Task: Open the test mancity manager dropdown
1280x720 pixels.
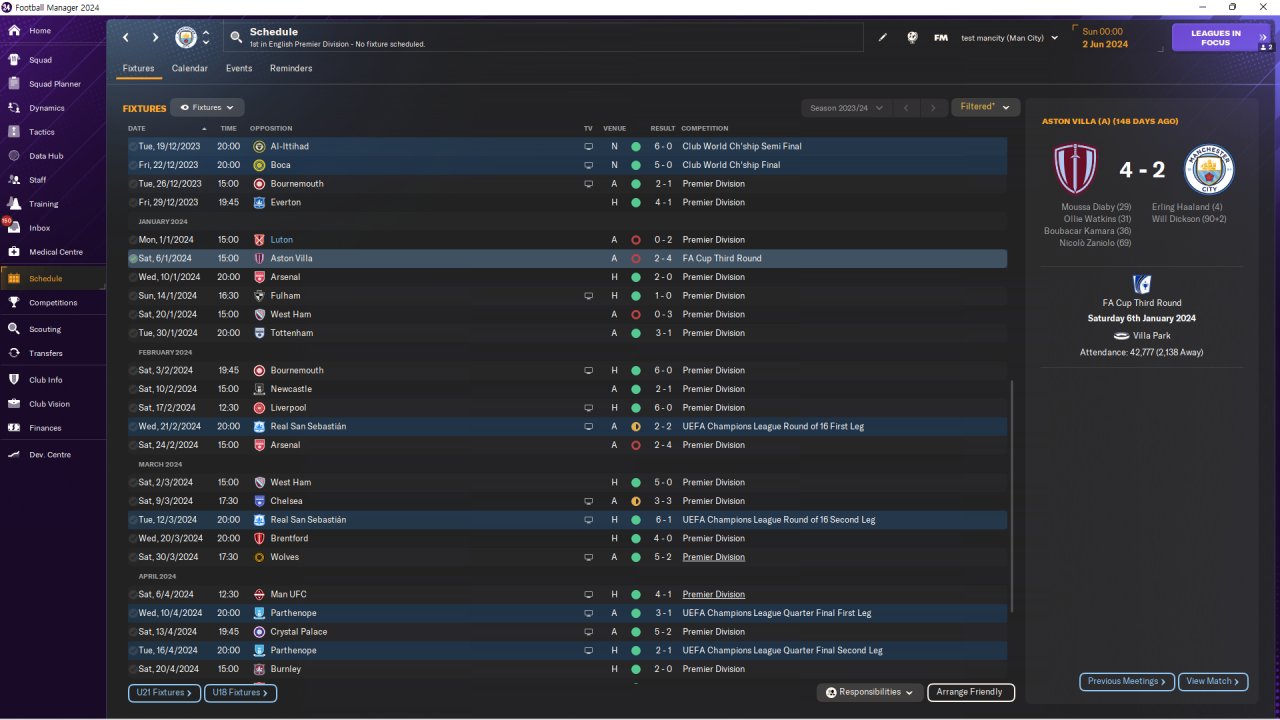Action: pos(1009,38)
